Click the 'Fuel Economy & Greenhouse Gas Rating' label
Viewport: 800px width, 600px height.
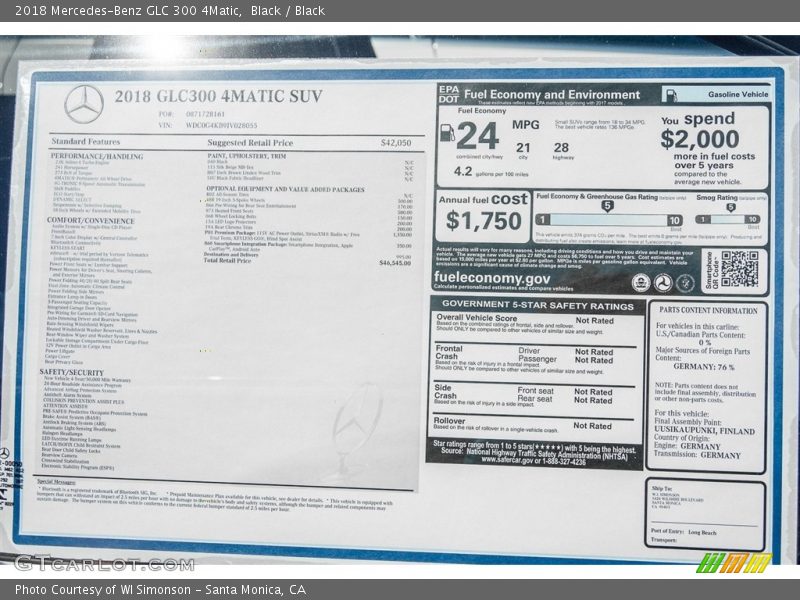point(597,196)
